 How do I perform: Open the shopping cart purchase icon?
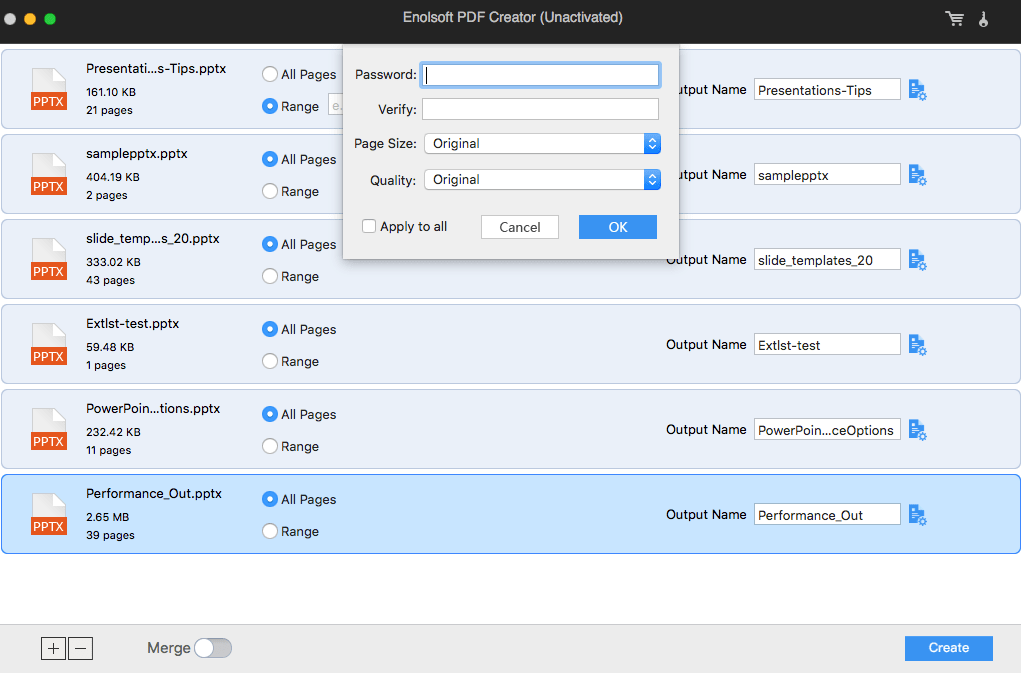[x=955, y=19]
